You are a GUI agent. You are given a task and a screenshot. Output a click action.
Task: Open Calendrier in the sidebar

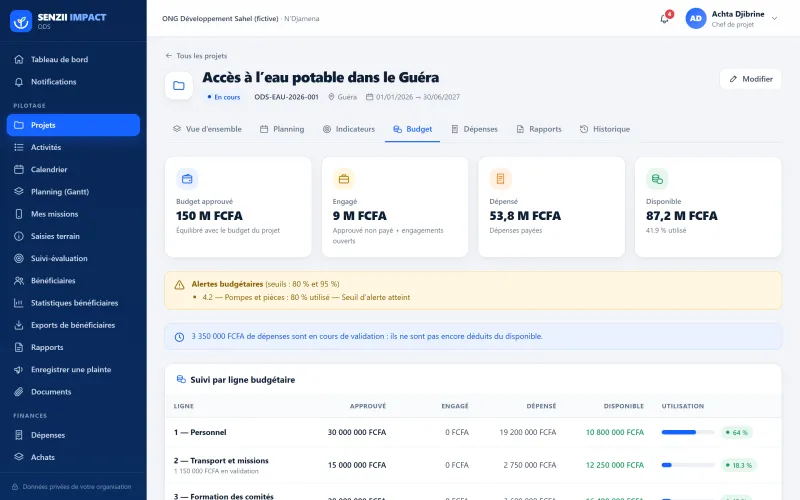click(73, 169)
